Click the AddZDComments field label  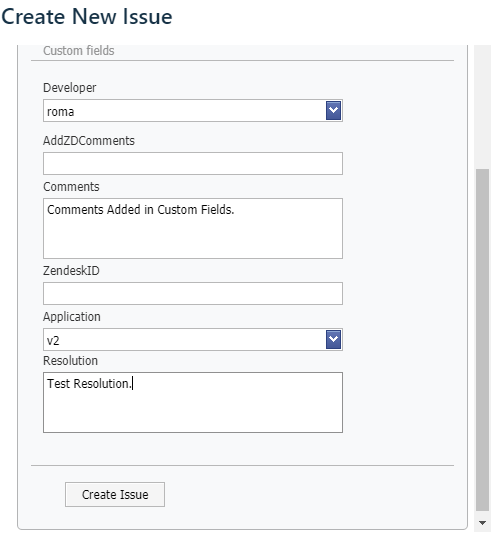(89, 140)
